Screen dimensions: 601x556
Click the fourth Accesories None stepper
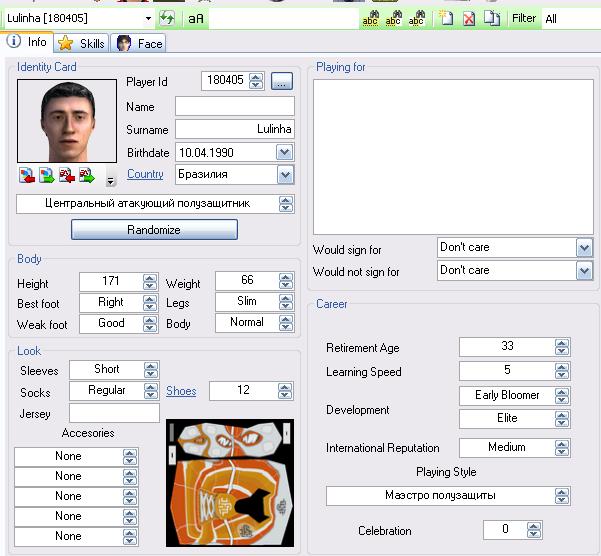click(130, 517)
